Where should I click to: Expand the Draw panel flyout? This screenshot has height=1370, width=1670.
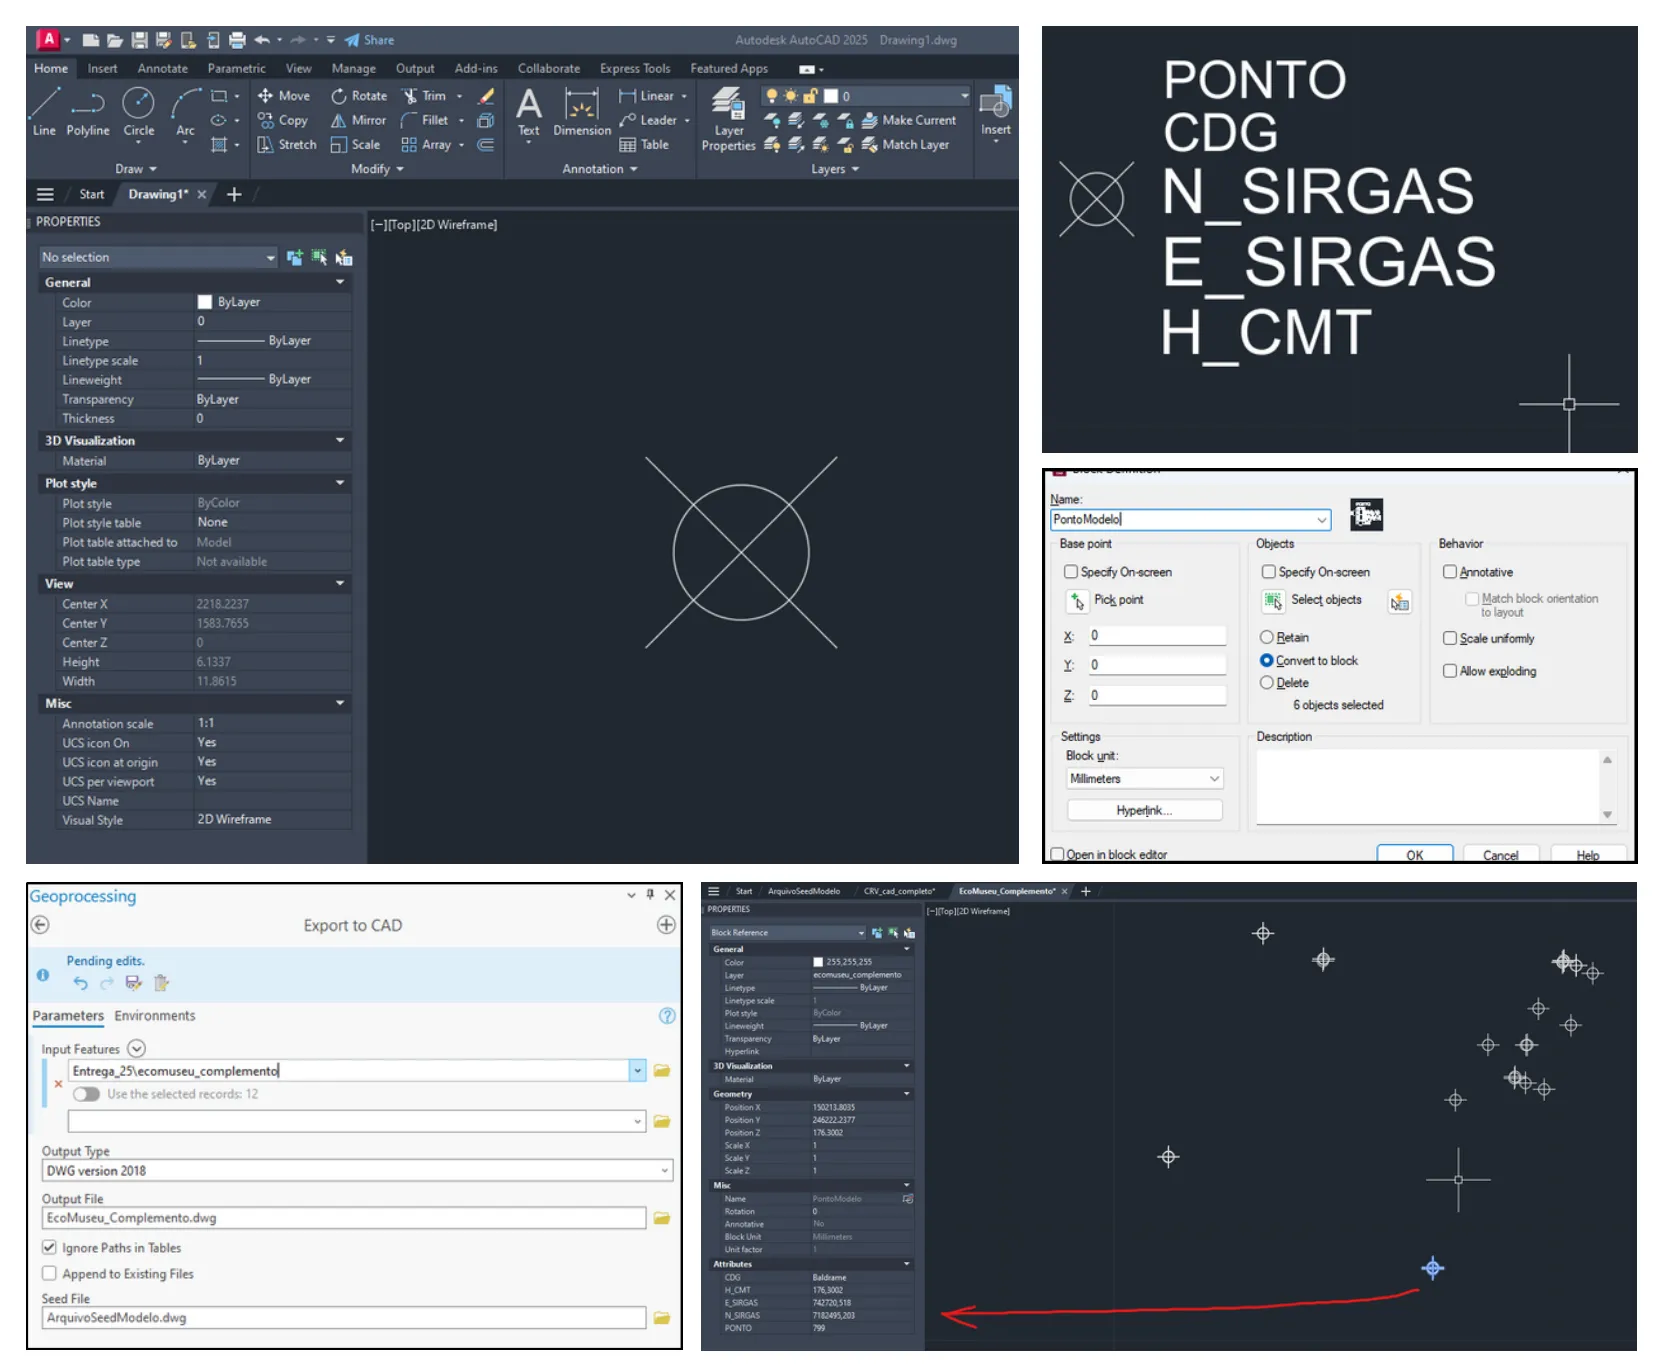click(136, 169)
